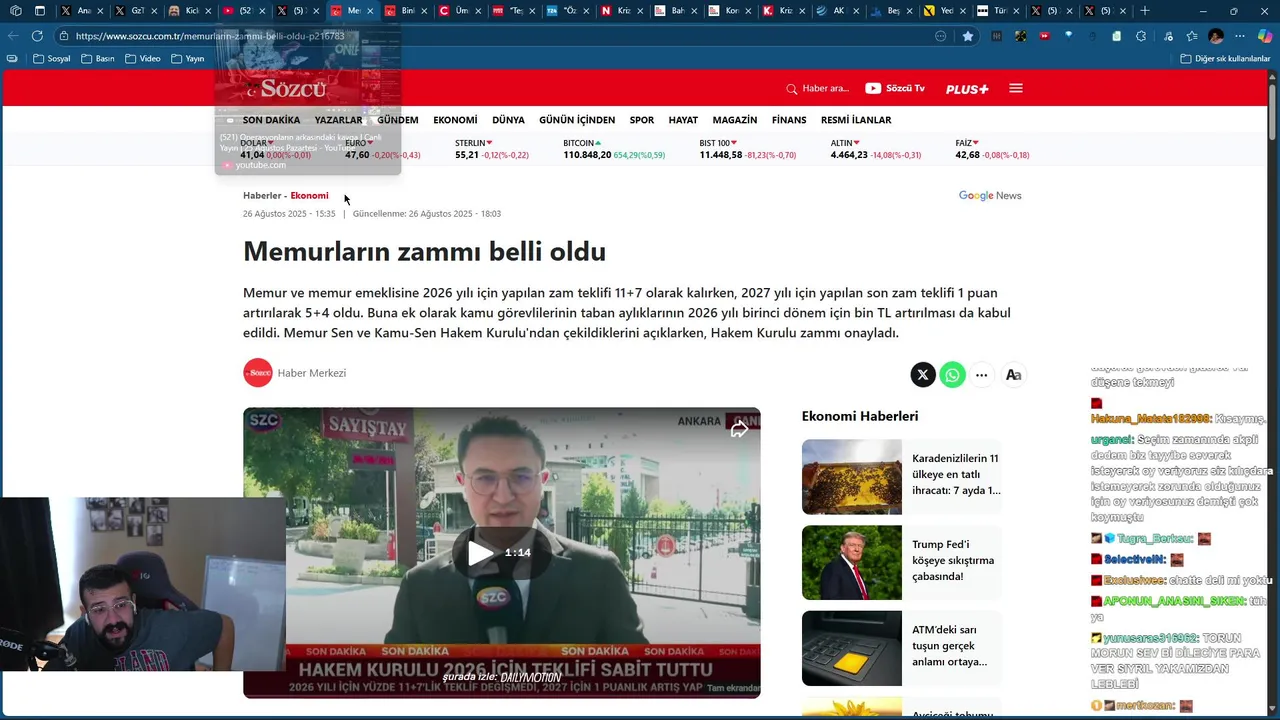Open the HAYAT menu section
This screenshot has width=1280, height=720.
[683, 120]
